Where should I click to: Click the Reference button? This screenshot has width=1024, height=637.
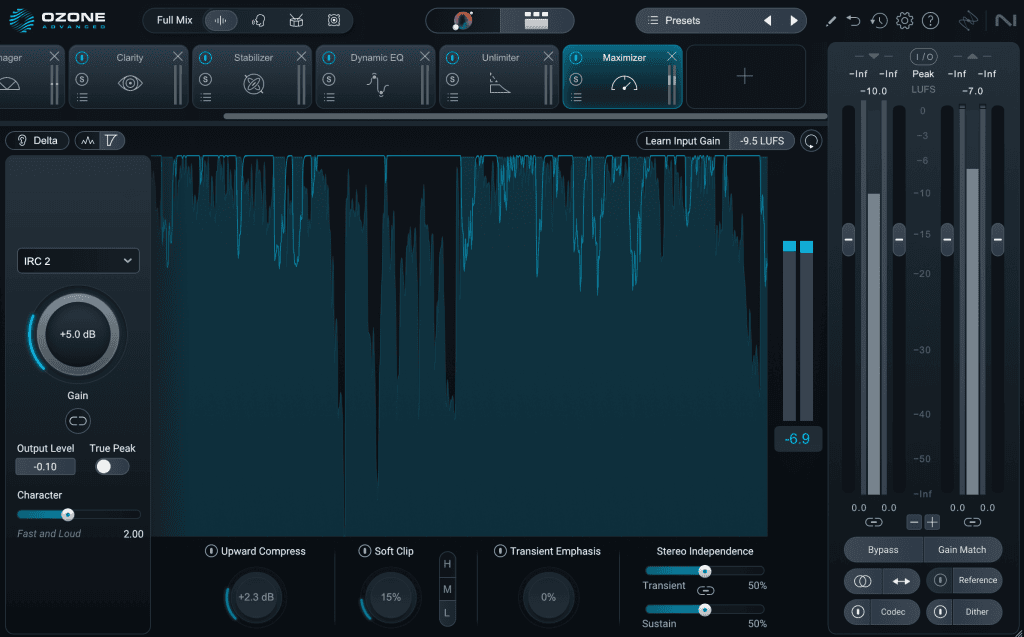[x=977, y=580]
